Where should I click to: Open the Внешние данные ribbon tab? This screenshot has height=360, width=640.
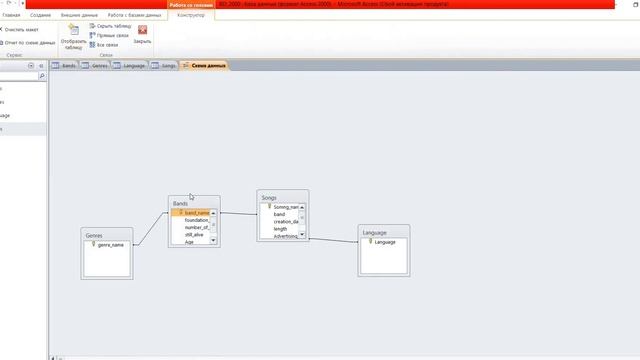79,15
